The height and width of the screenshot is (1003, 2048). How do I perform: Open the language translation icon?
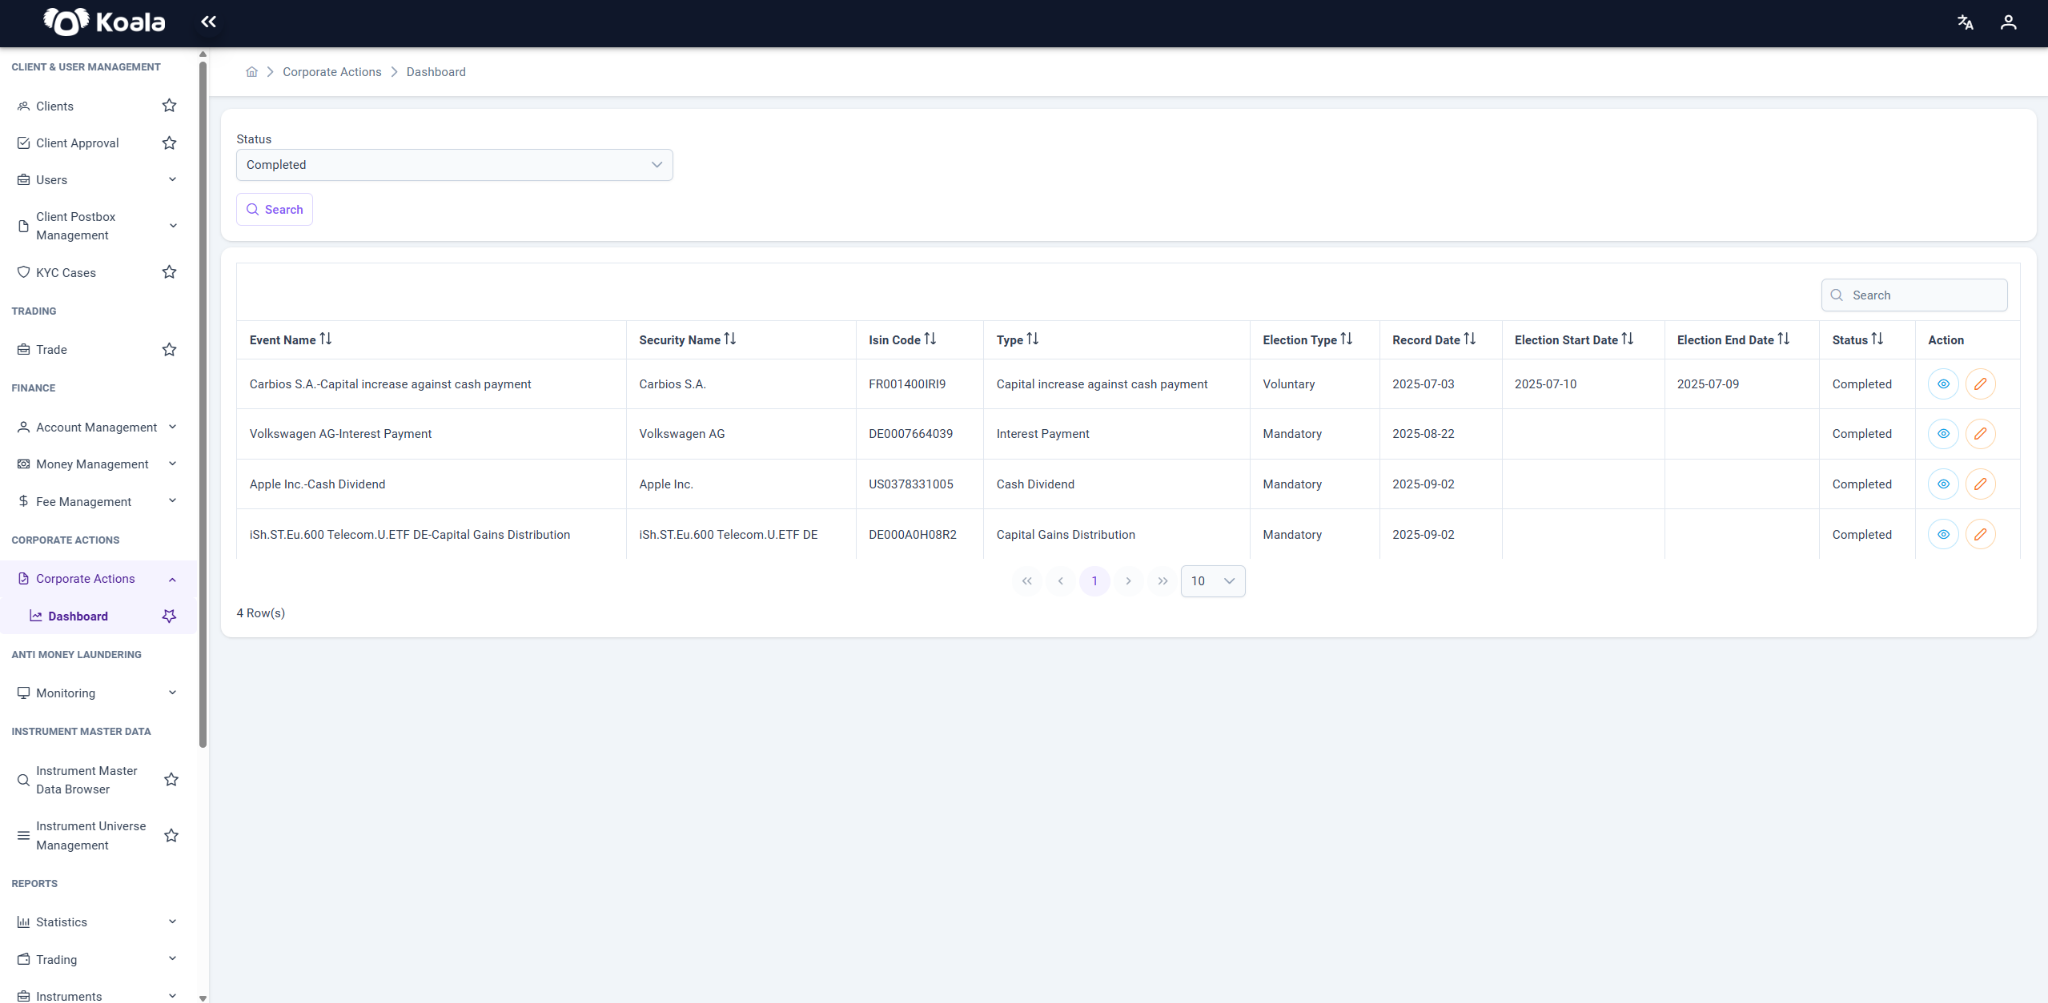1965,22
